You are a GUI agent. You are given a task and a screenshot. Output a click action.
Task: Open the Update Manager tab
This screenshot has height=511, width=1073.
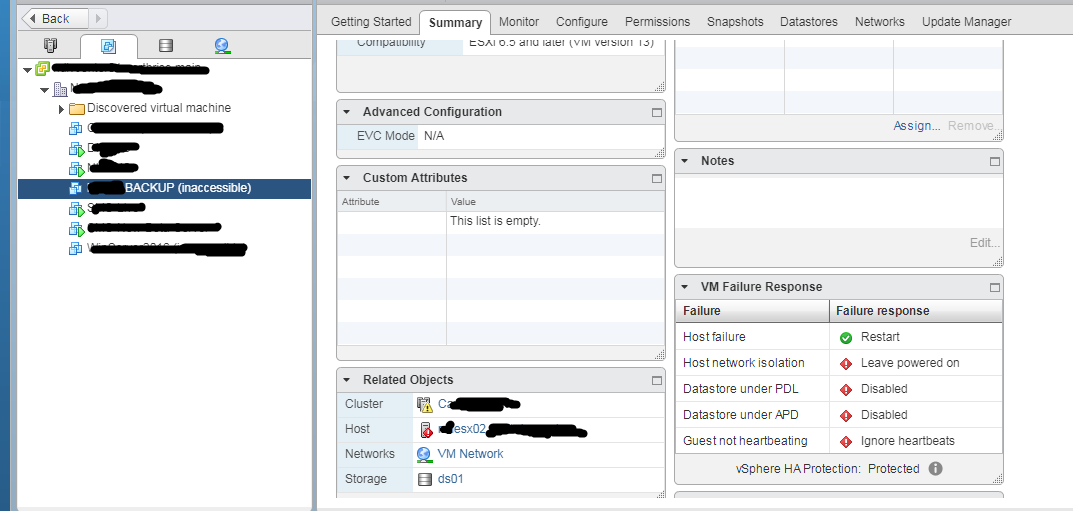click(966, 22)
